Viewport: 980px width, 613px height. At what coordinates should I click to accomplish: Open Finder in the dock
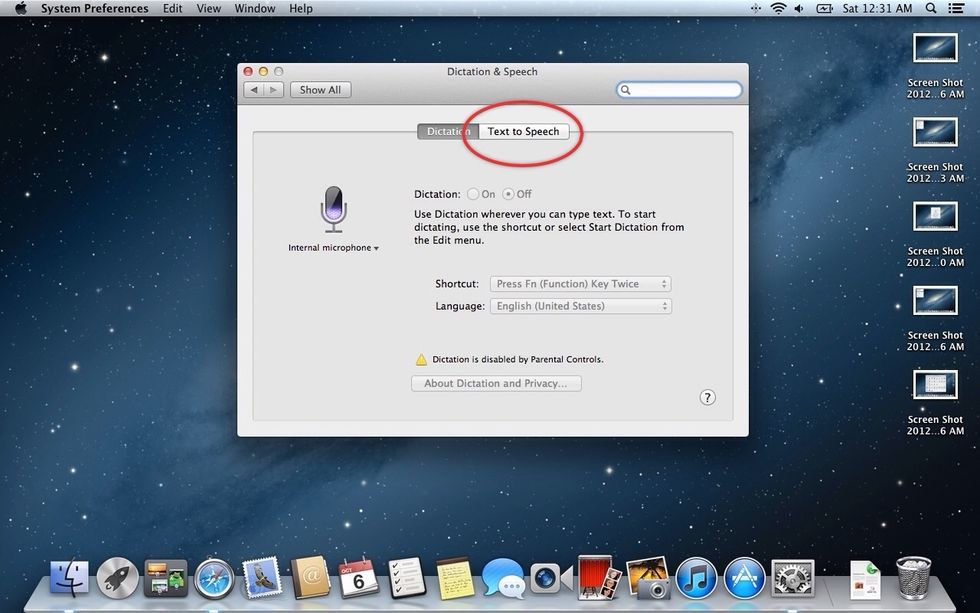69,577
